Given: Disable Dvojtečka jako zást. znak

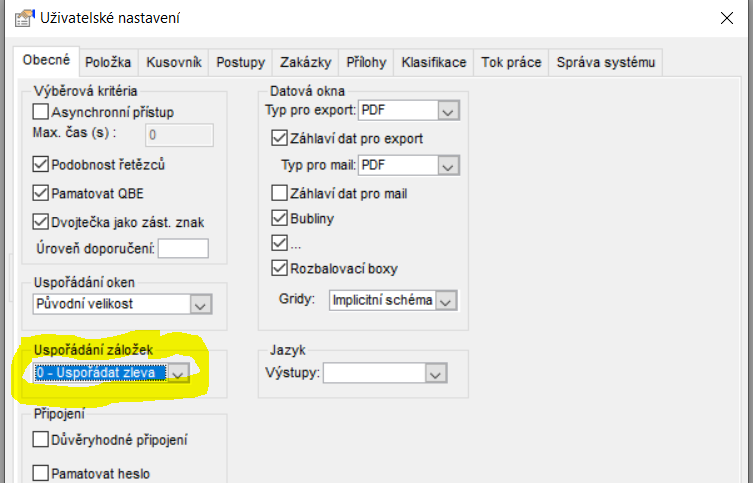Looking at the screenshot, I should 40,222.
